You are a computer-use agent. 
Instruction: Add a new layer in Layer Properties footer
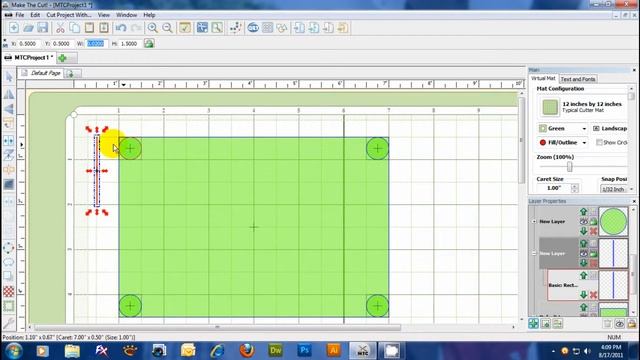point(533,324)
